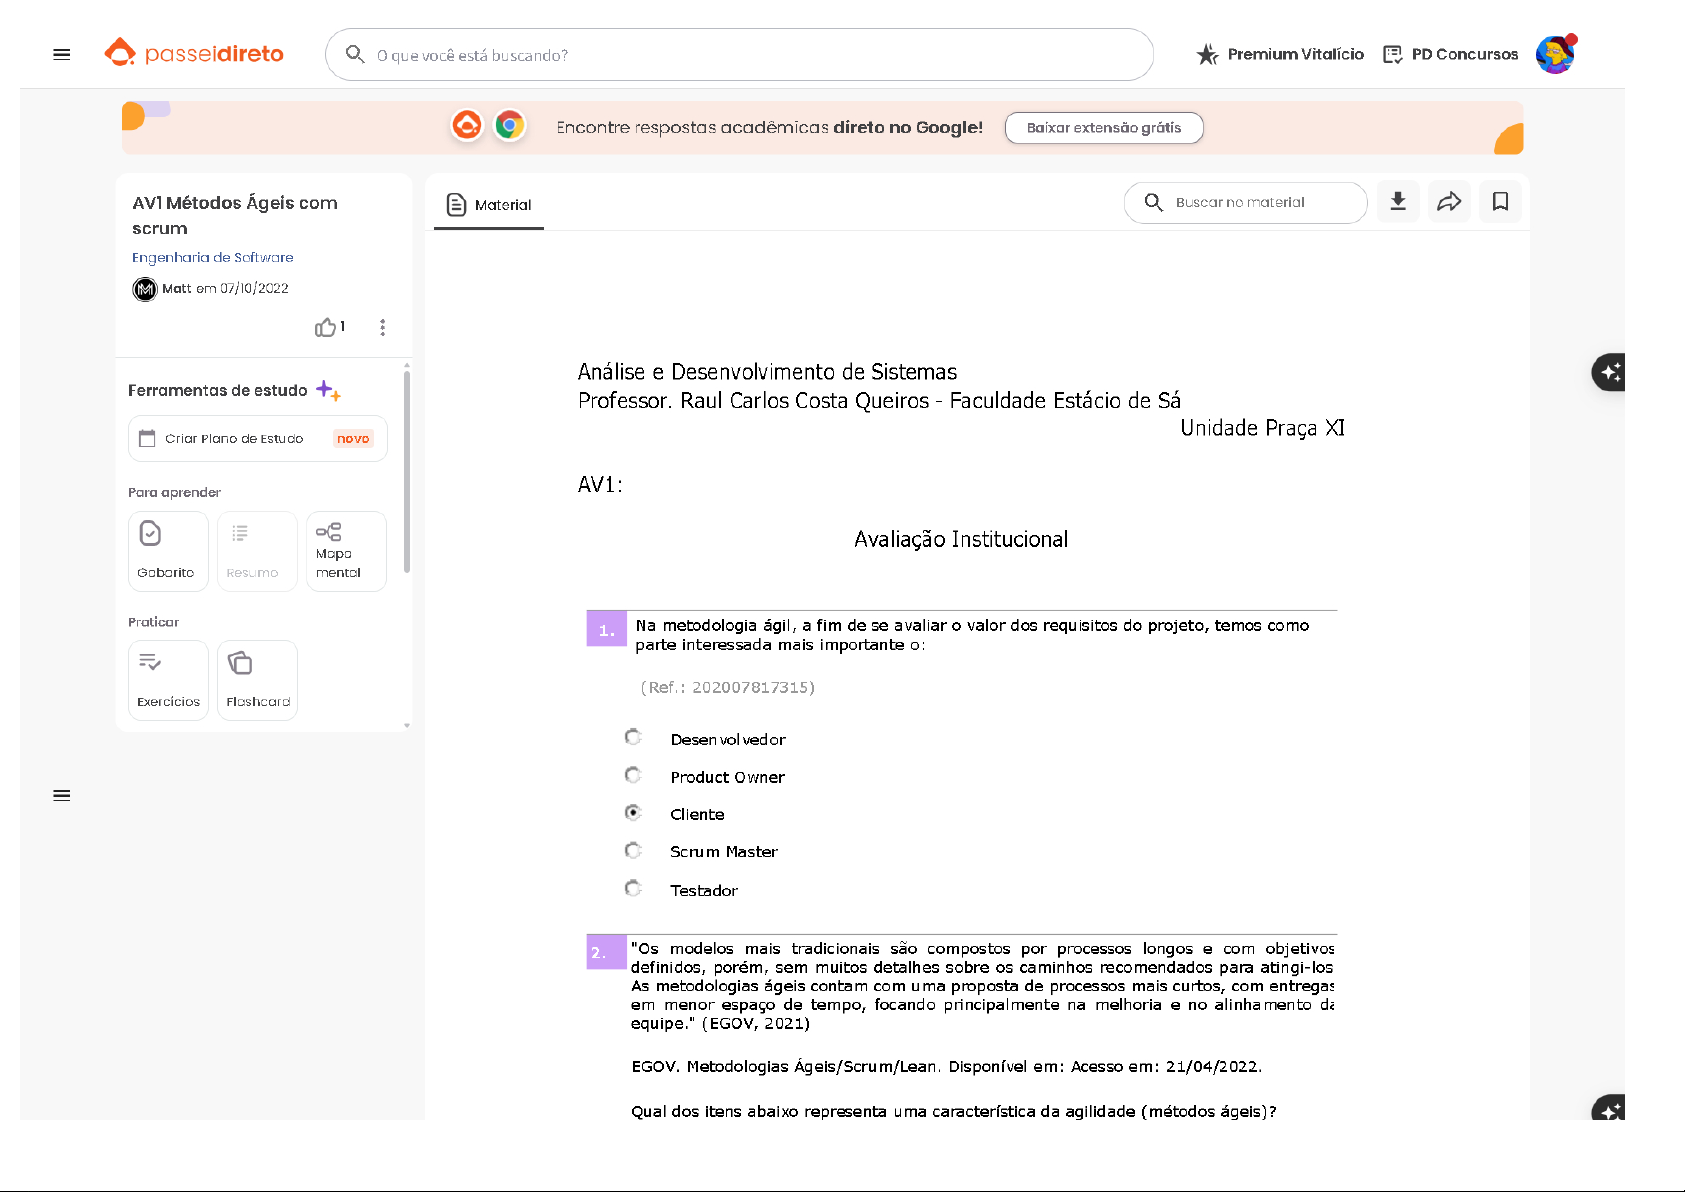Viewport: 1685px width, 1192px height.
Task: Select the Product Owner radio option
Action: click(x=633, y=775)
